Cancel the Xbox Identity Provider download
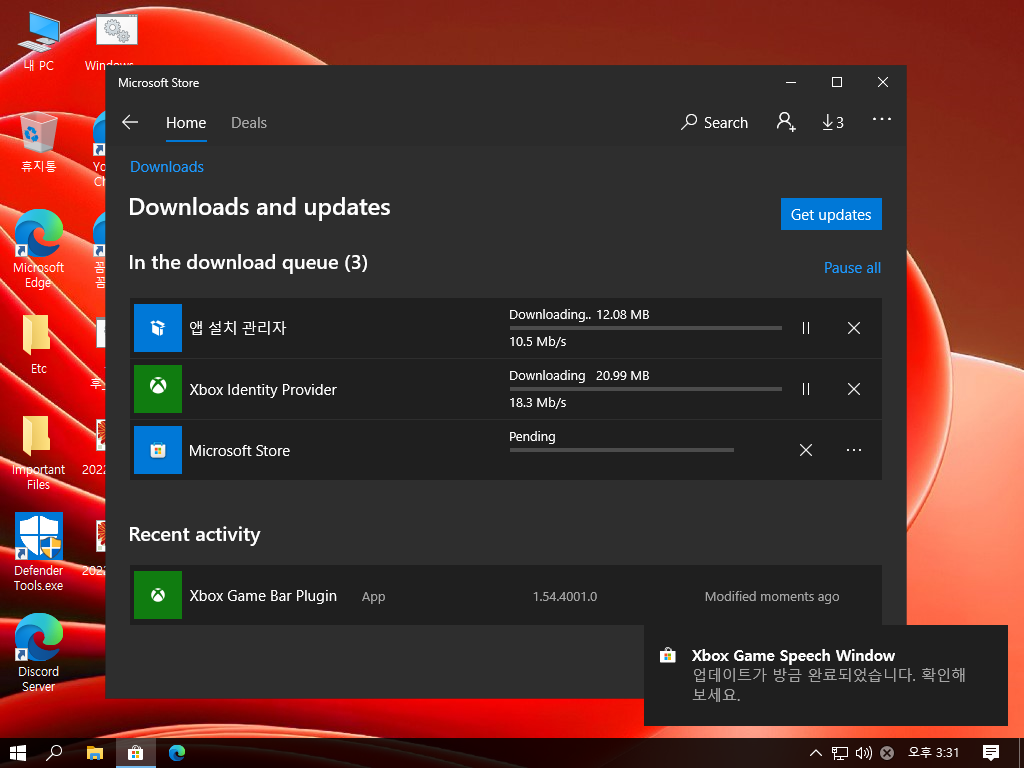The height and width of the screenshot is (768, 1024). 854,389
